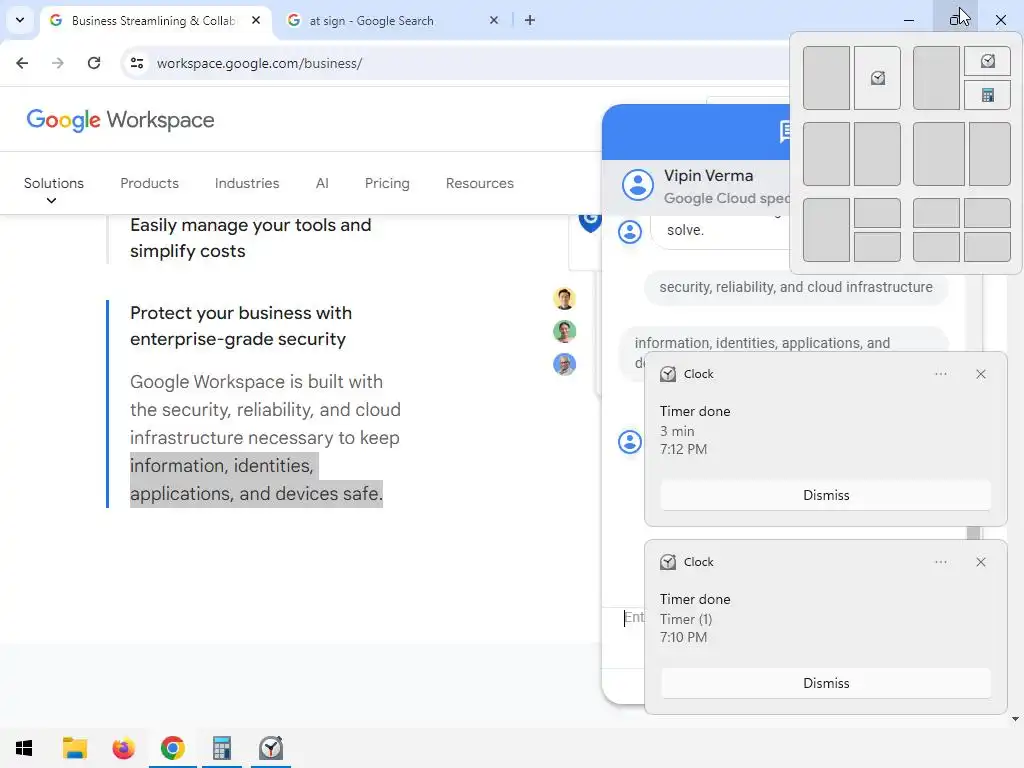Open options for Timer (1) notification
The image size is (1024, 768).
click(x=940, y=562)
